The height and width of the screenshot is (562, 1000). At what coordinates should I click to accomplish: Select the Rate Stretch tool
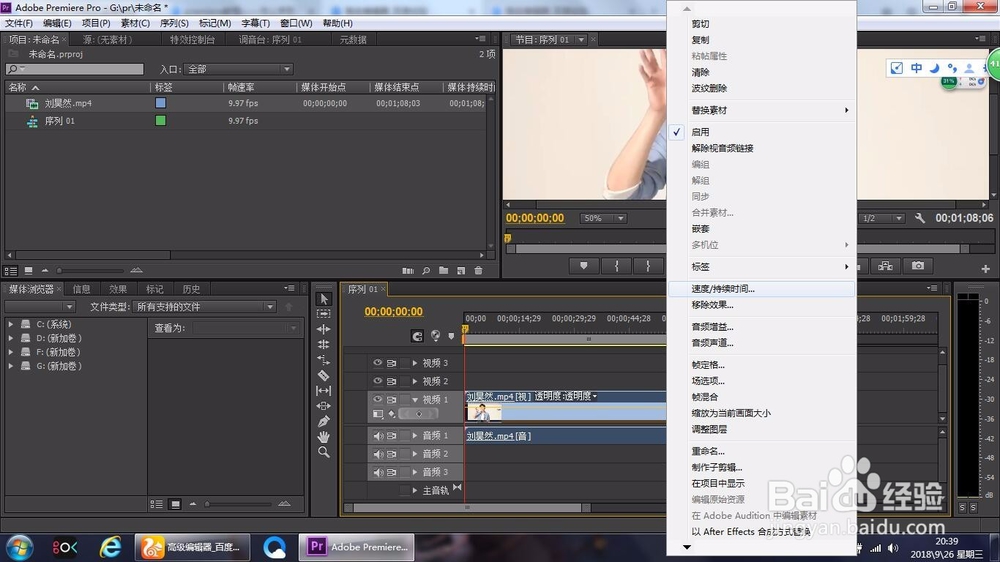coord(323,360)
